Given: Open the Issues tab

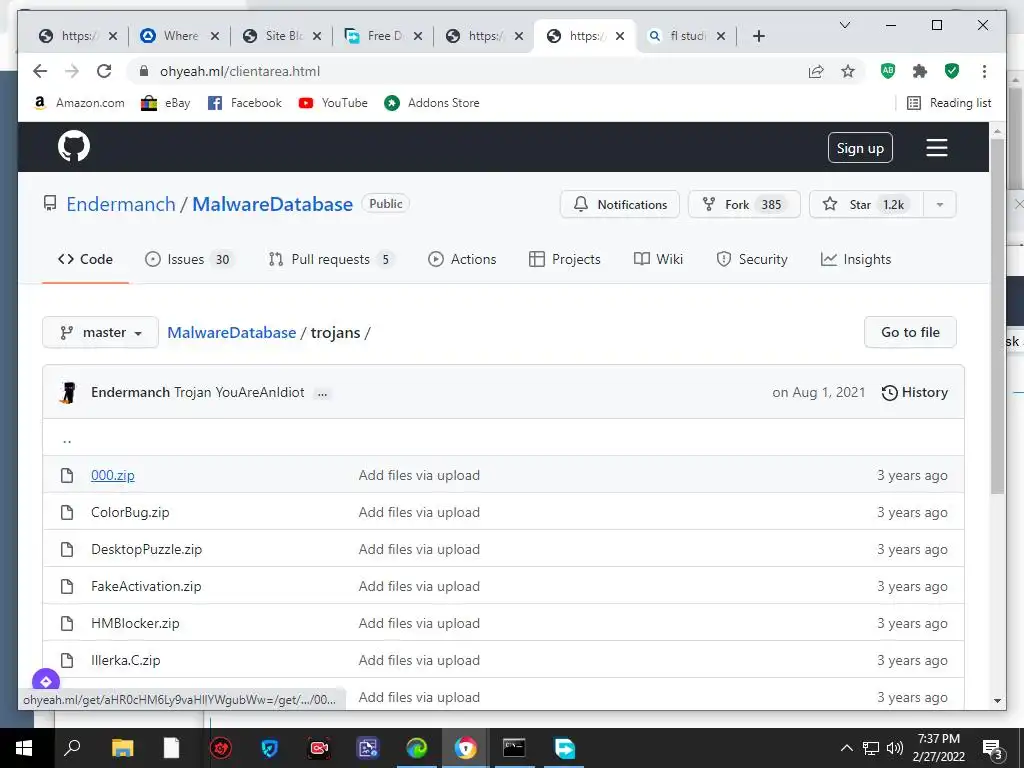Looking at the screenshot, I should (189, 259).
